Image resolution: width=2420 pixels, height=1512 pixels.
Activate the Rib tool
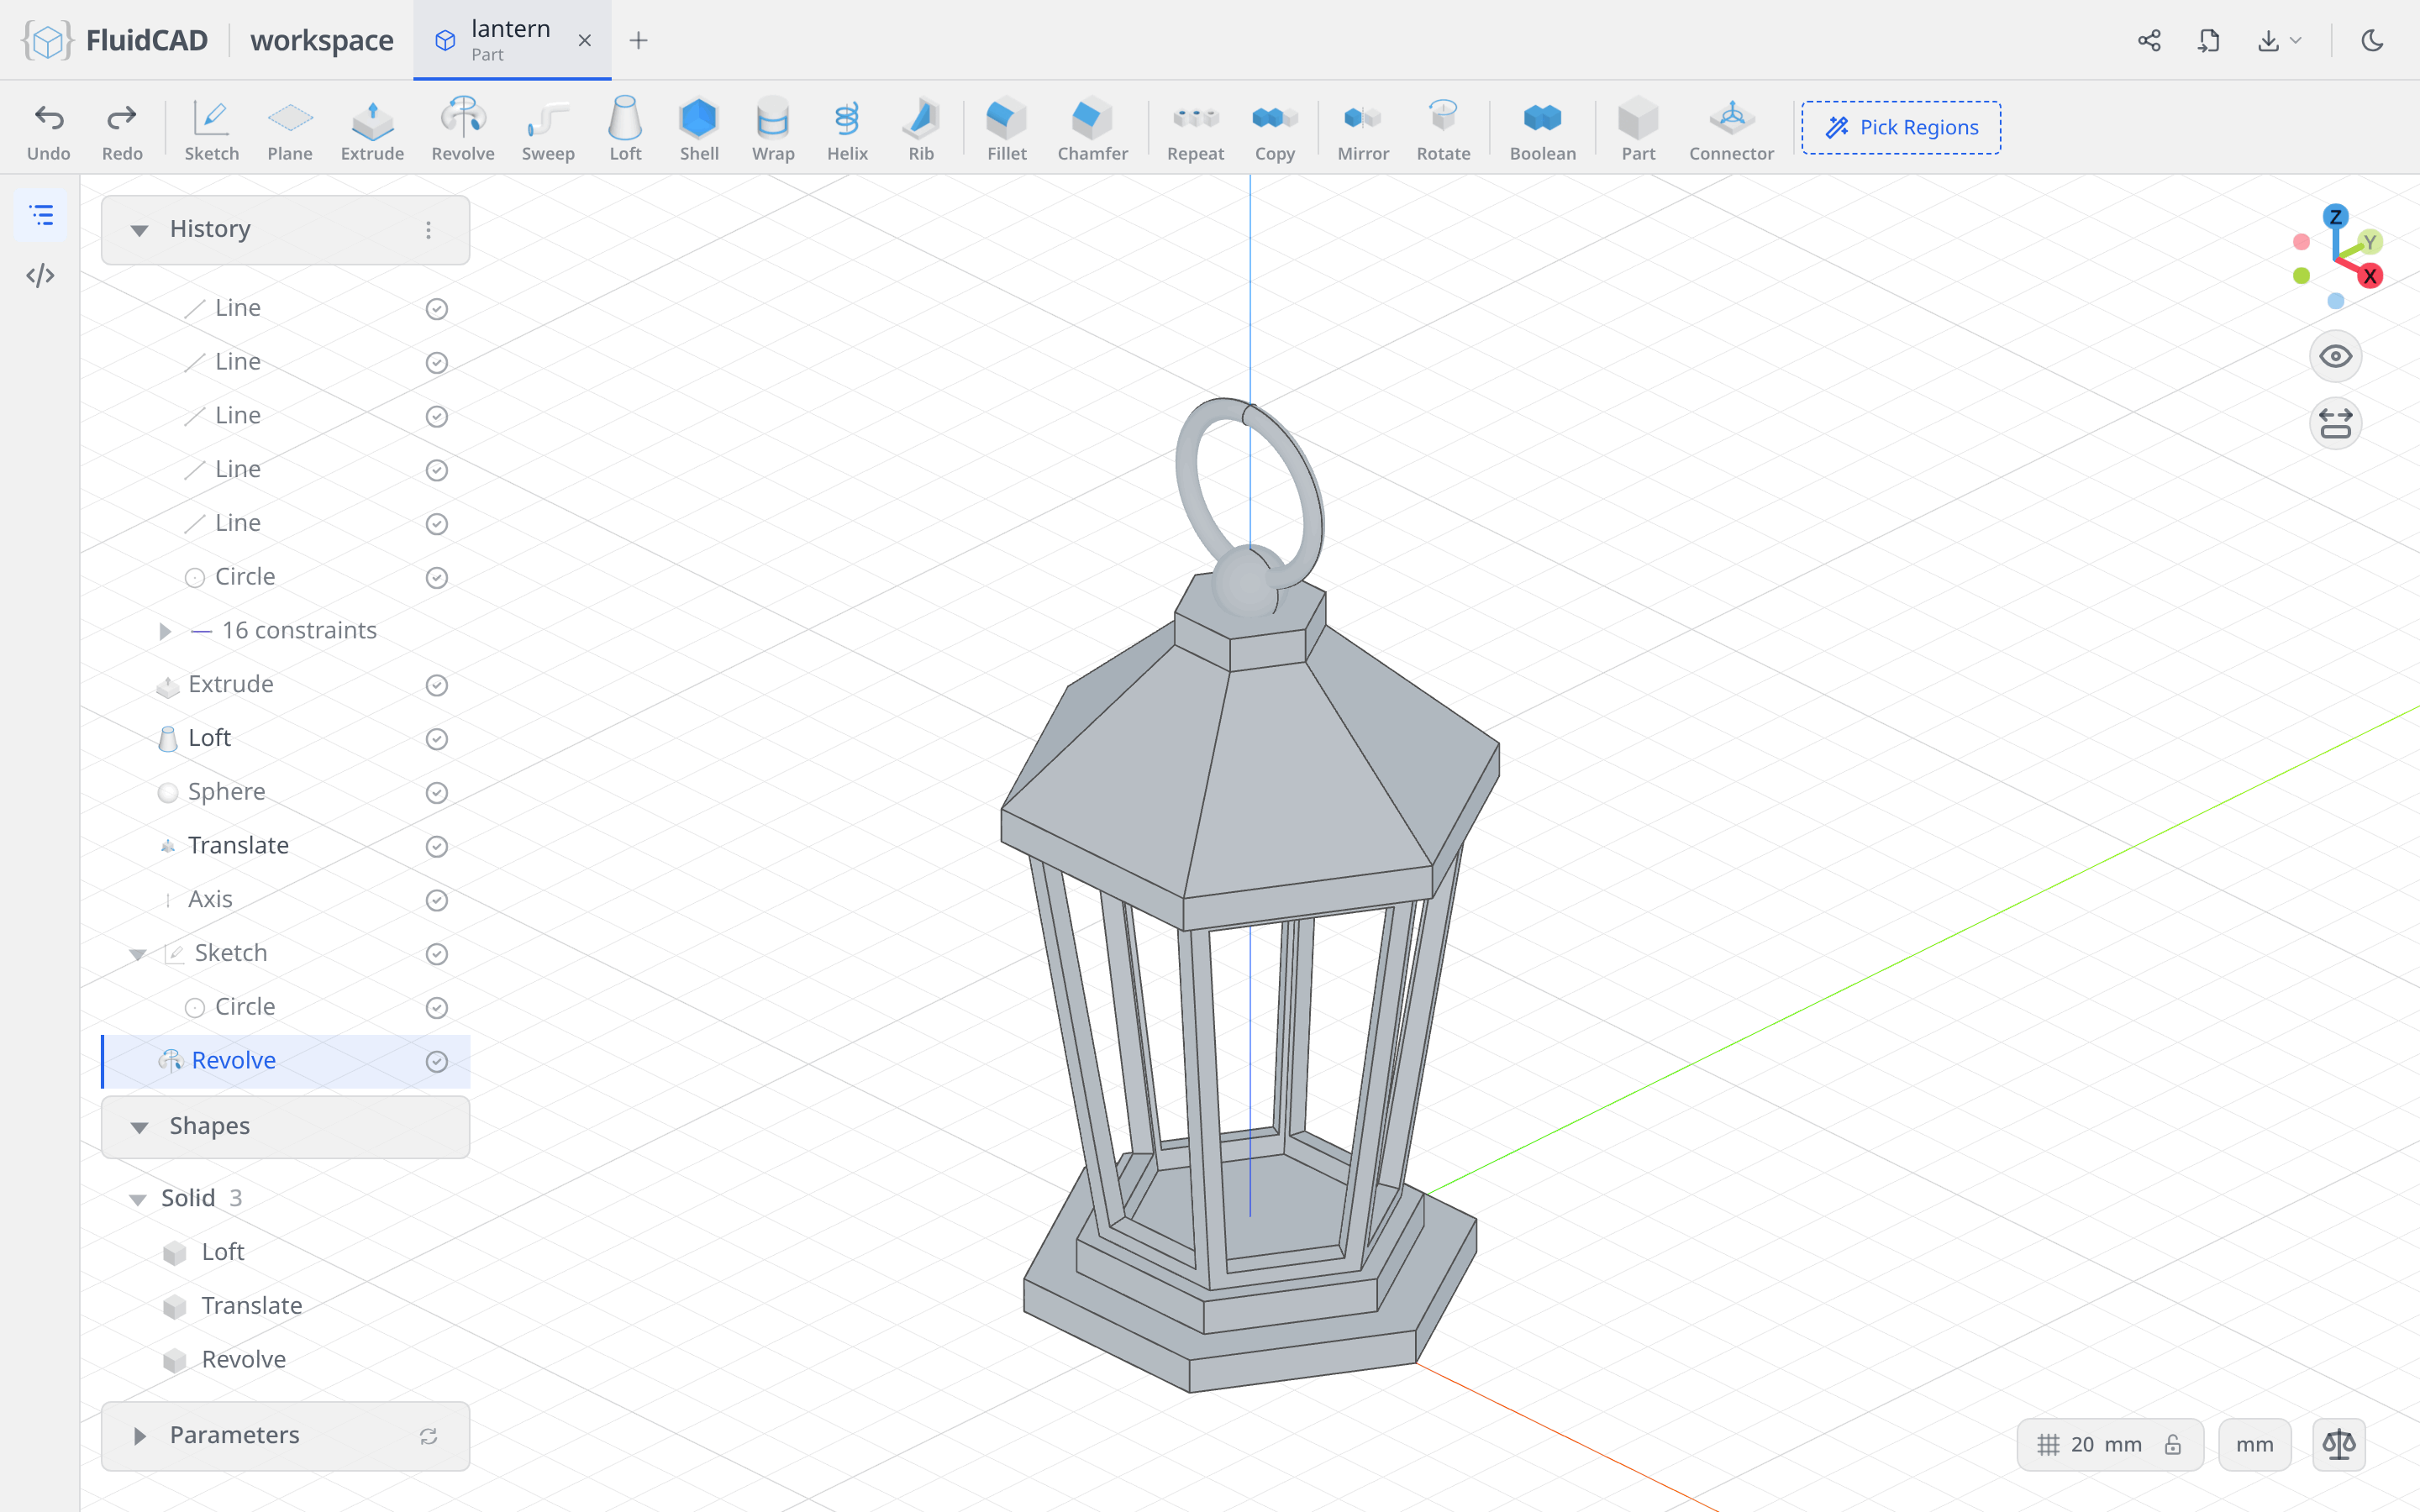coord(921,129)
